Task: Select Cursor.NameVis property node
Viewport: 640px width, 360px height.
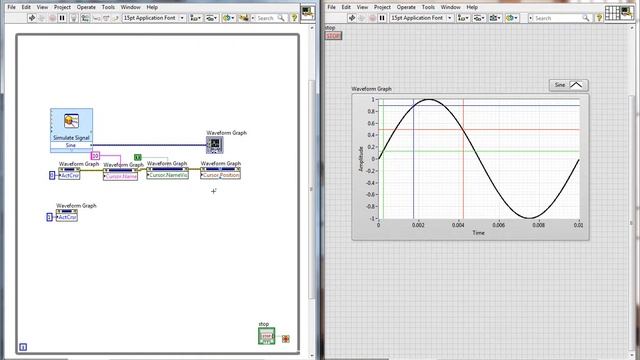Action: coord(167,173)
